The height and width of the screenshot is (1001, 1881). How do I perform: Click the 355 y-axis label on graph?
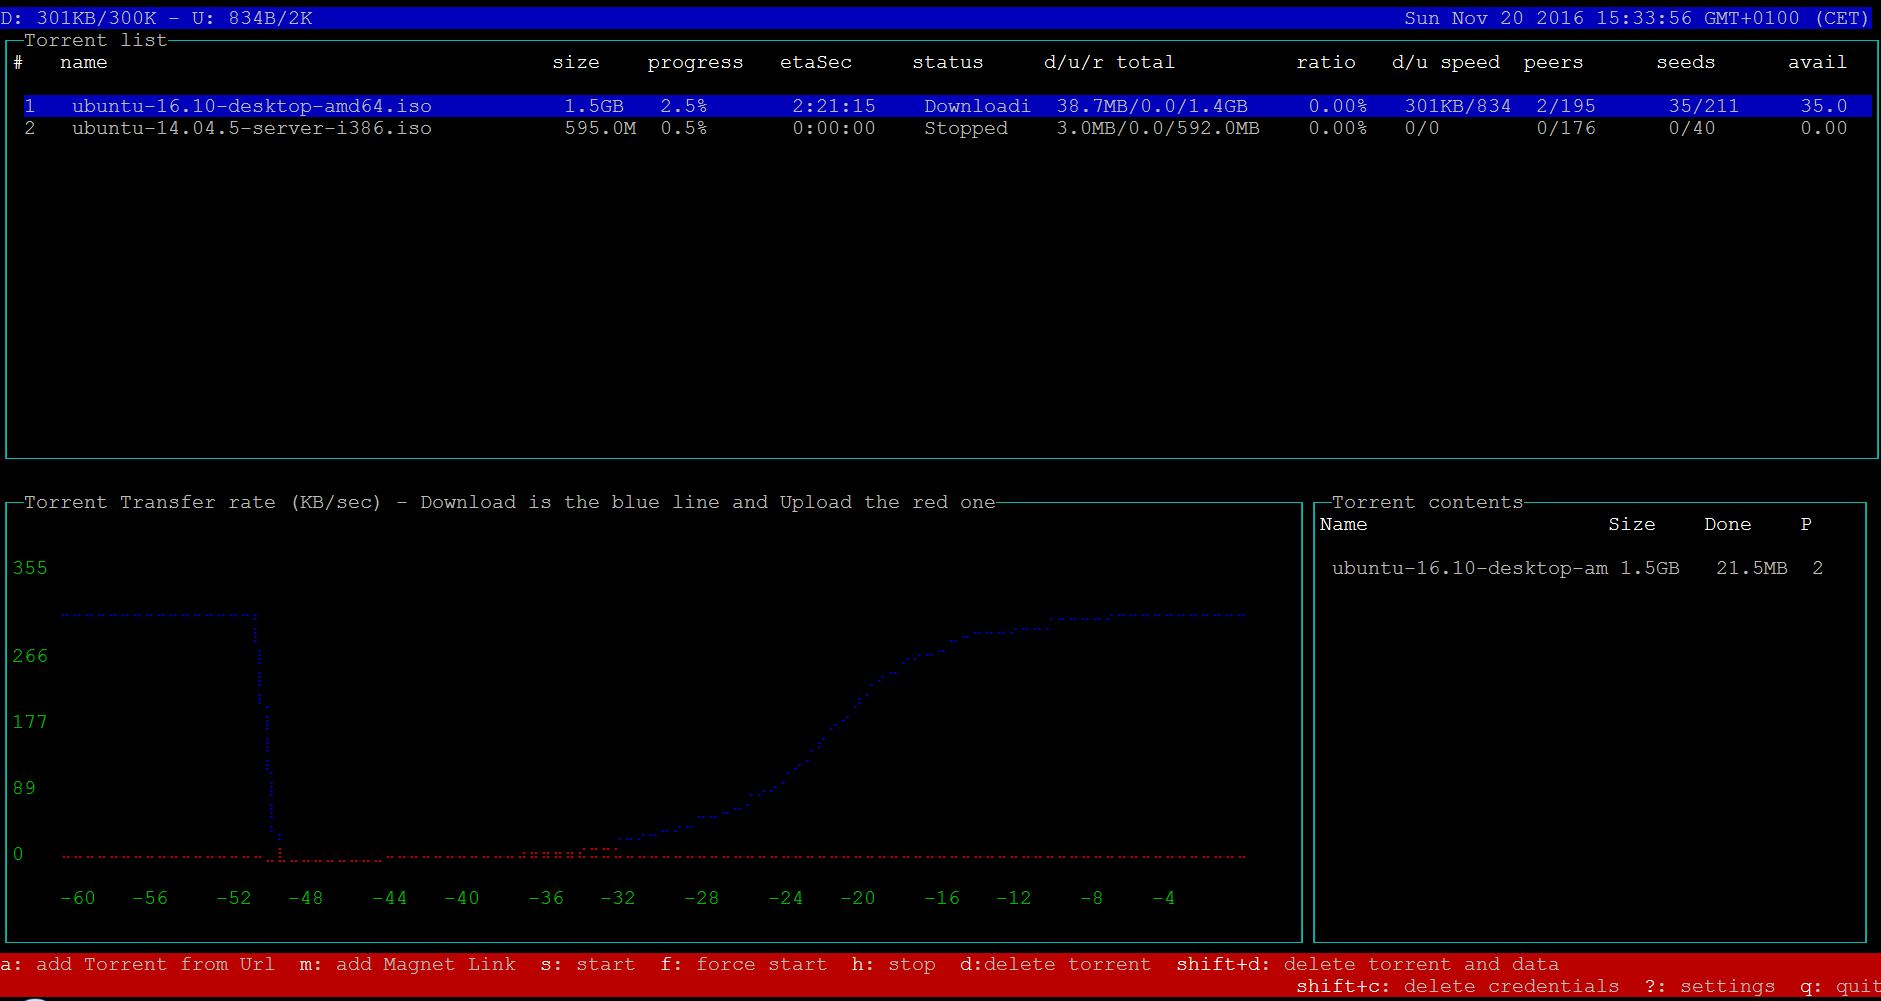tap(30, 568)
